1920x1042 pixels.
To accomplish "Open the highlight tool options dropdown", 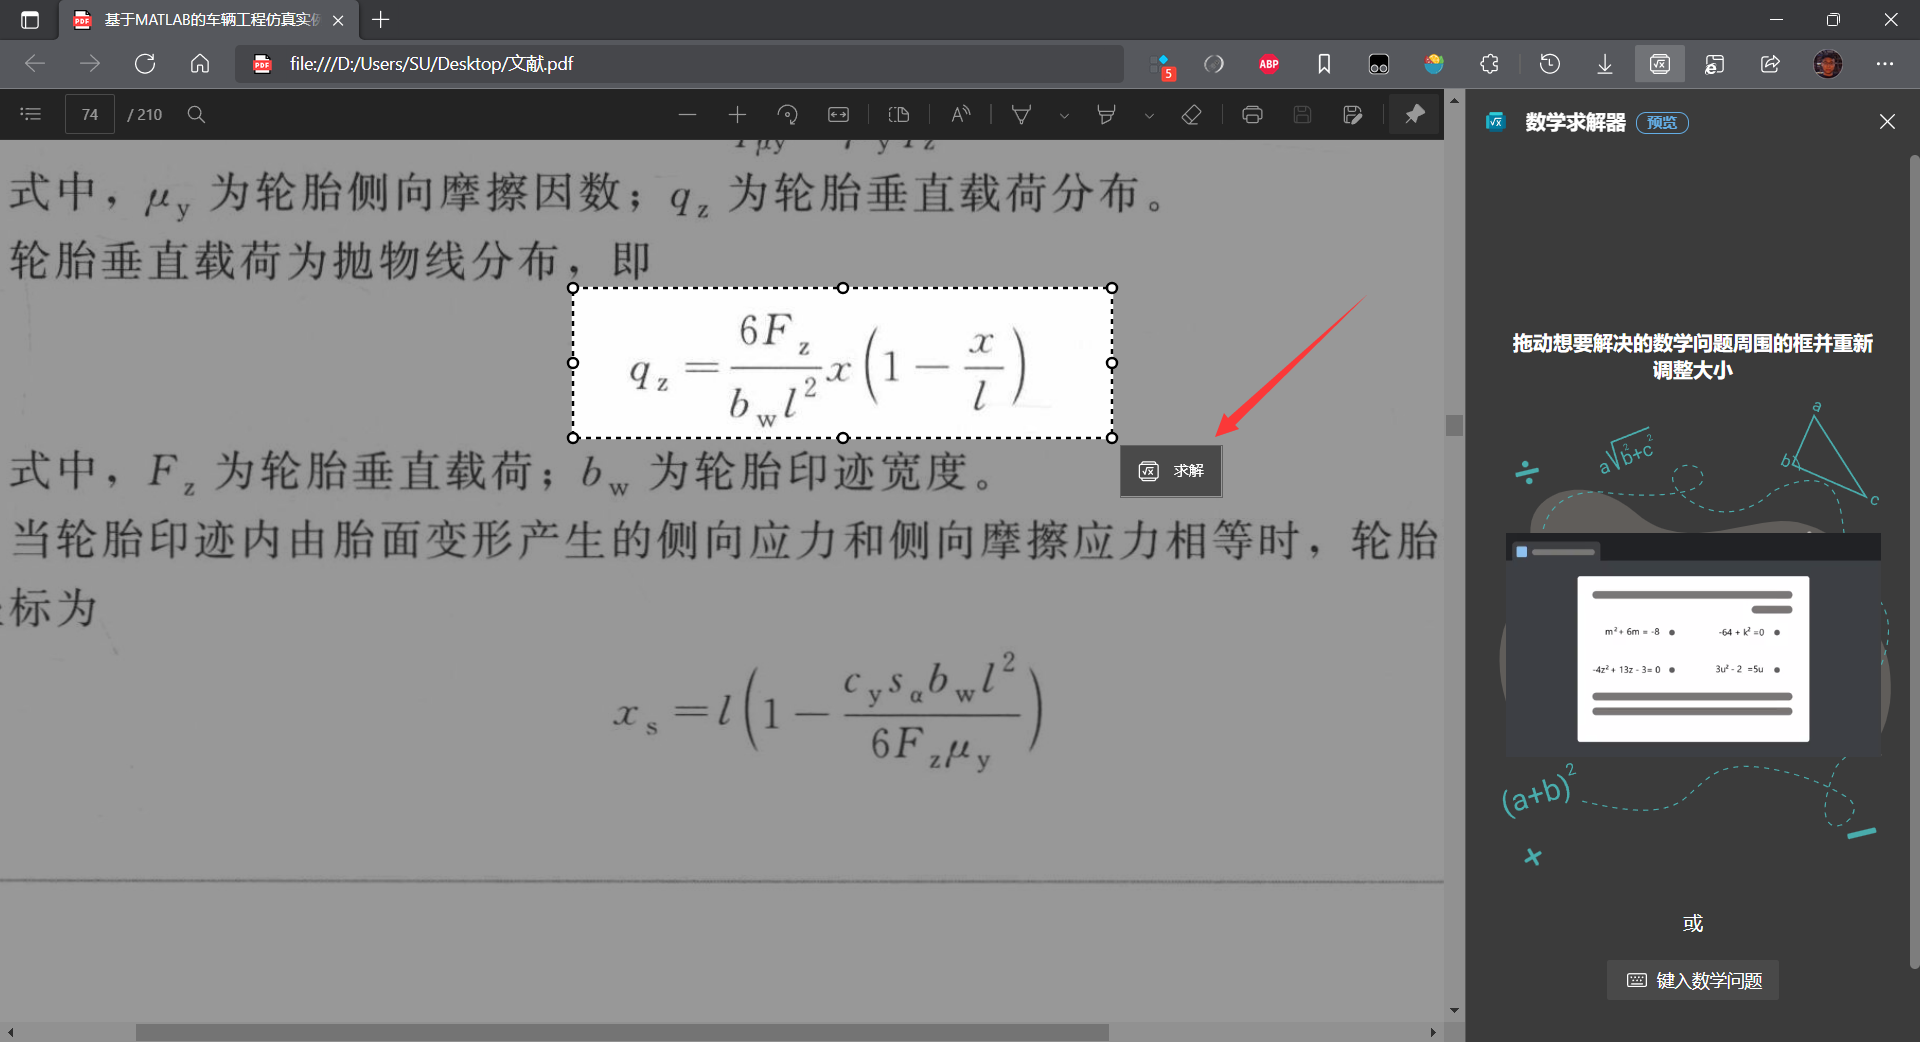I will (1148, 114).
